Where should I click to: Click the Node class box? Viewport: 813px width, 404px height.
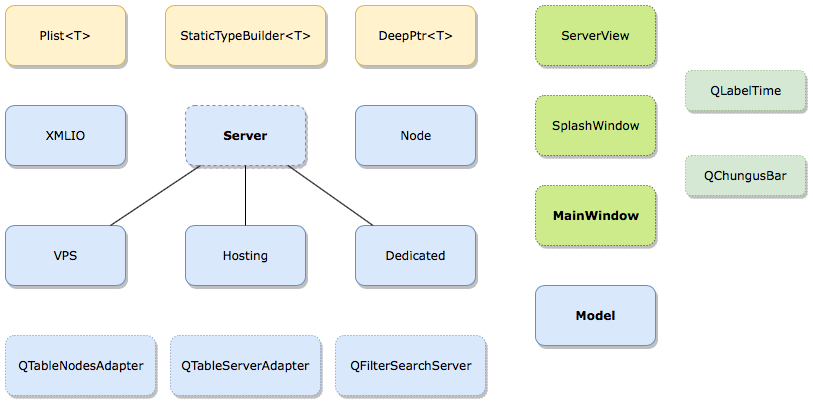pos(415,135)
